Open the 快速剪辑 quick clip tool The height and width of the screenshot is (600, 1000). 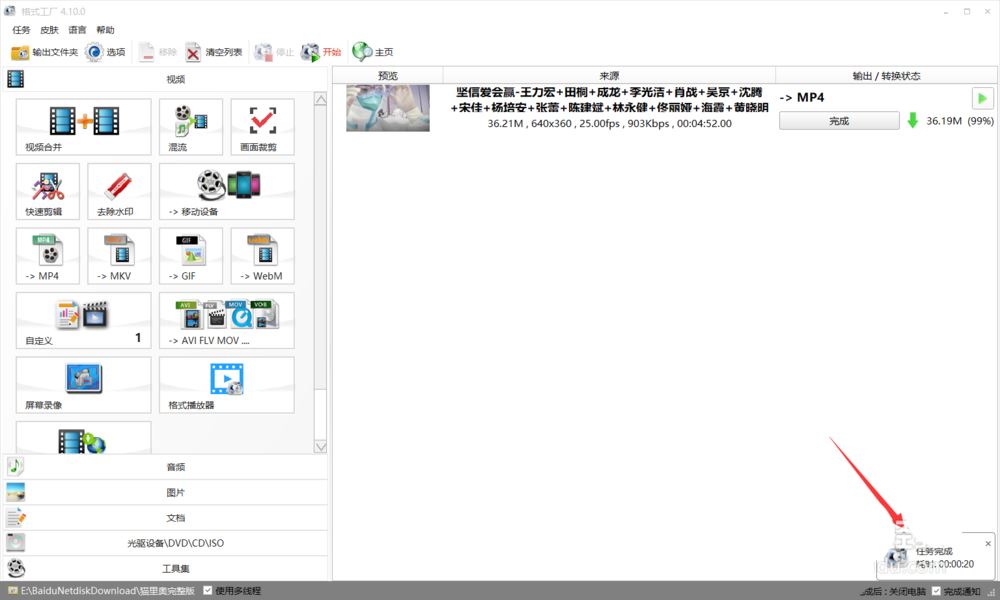coord(48,191)
